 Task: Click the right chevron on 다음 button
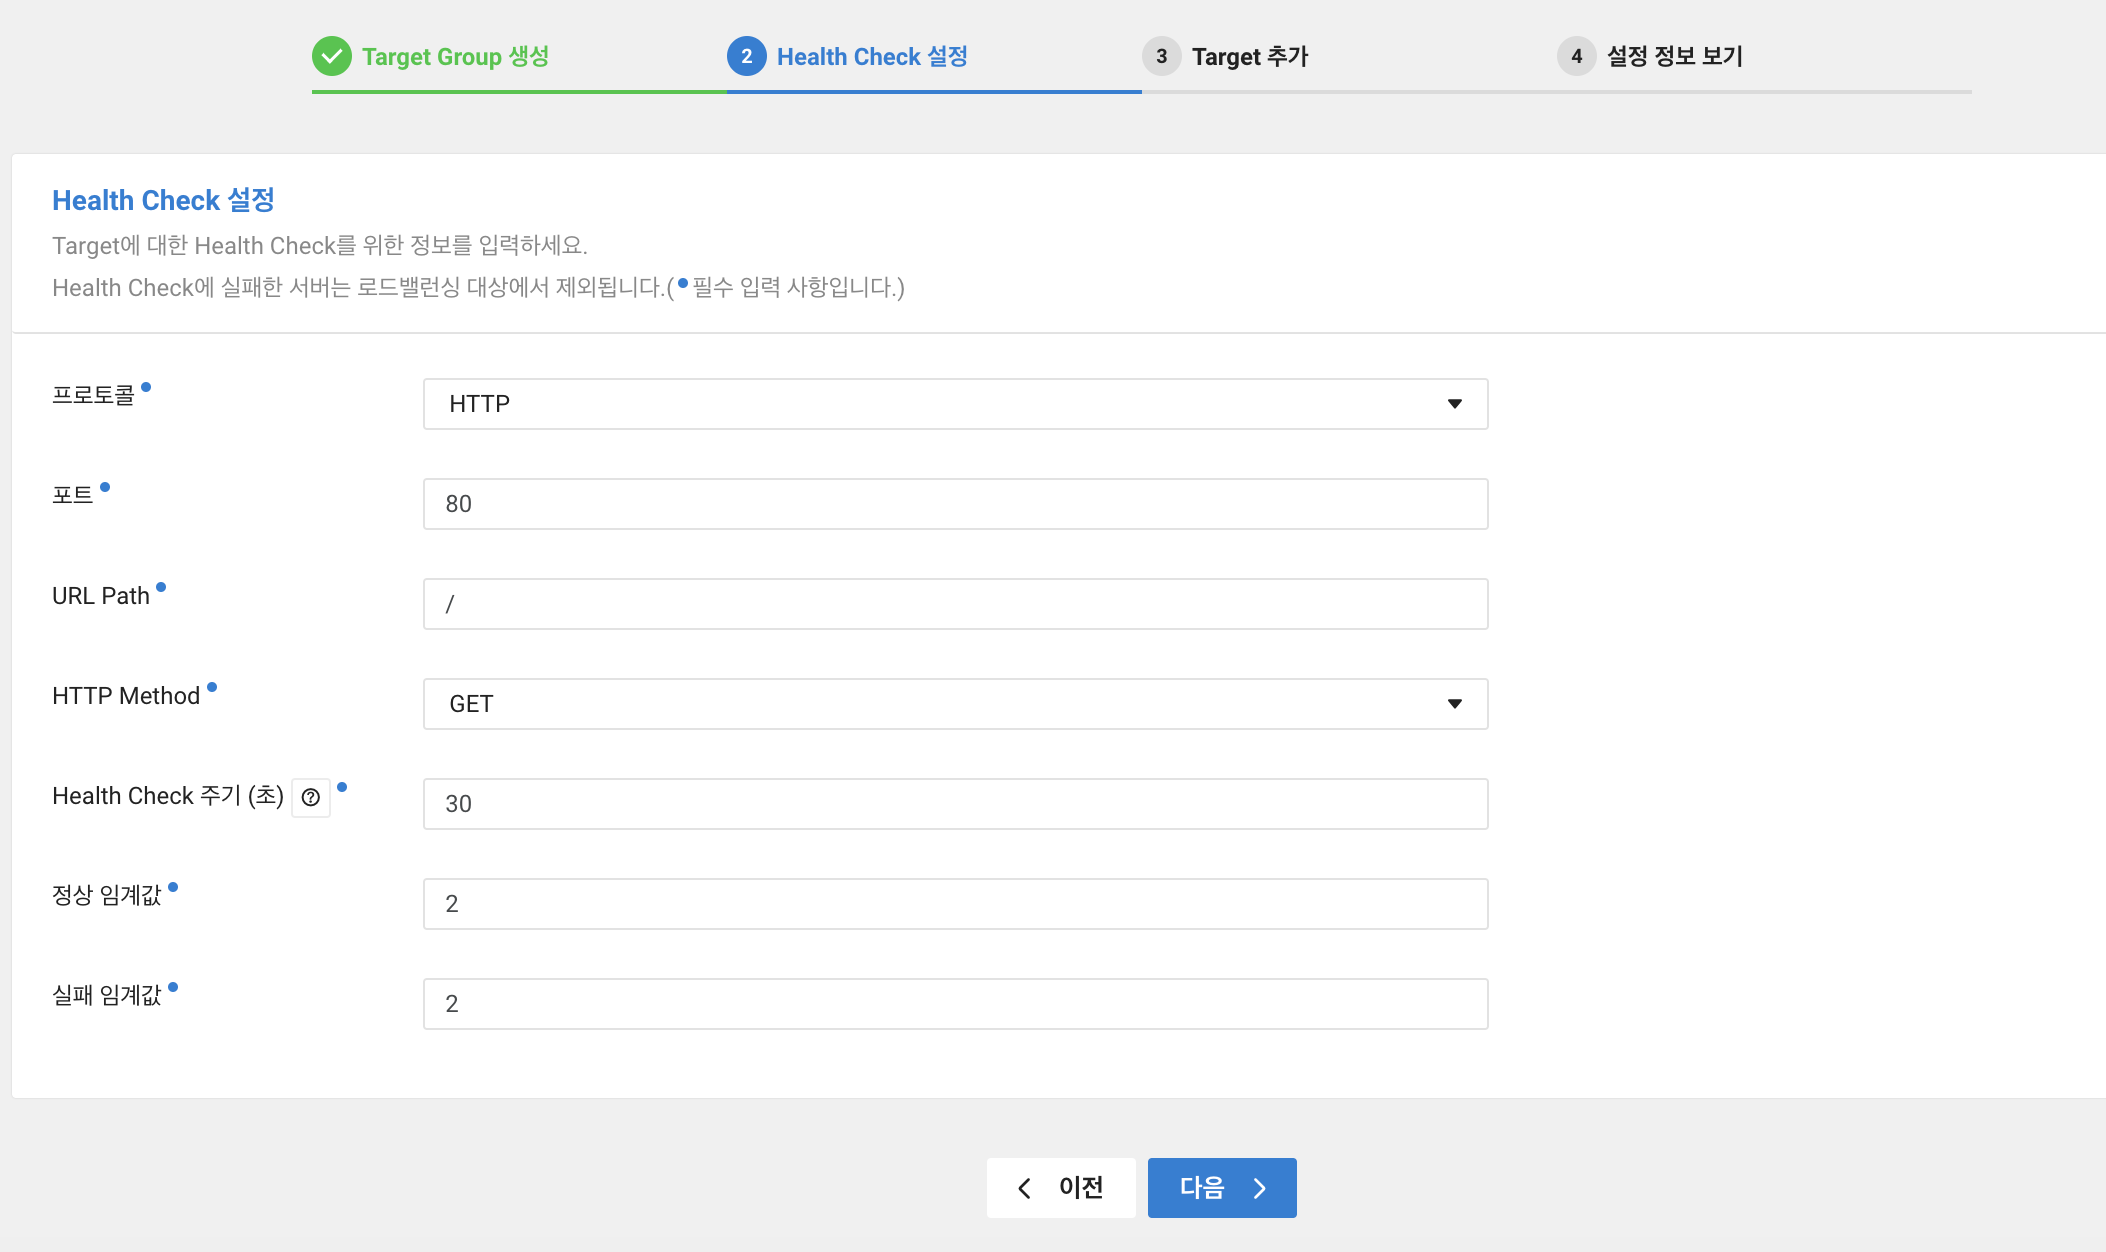coord(1260,1188)
